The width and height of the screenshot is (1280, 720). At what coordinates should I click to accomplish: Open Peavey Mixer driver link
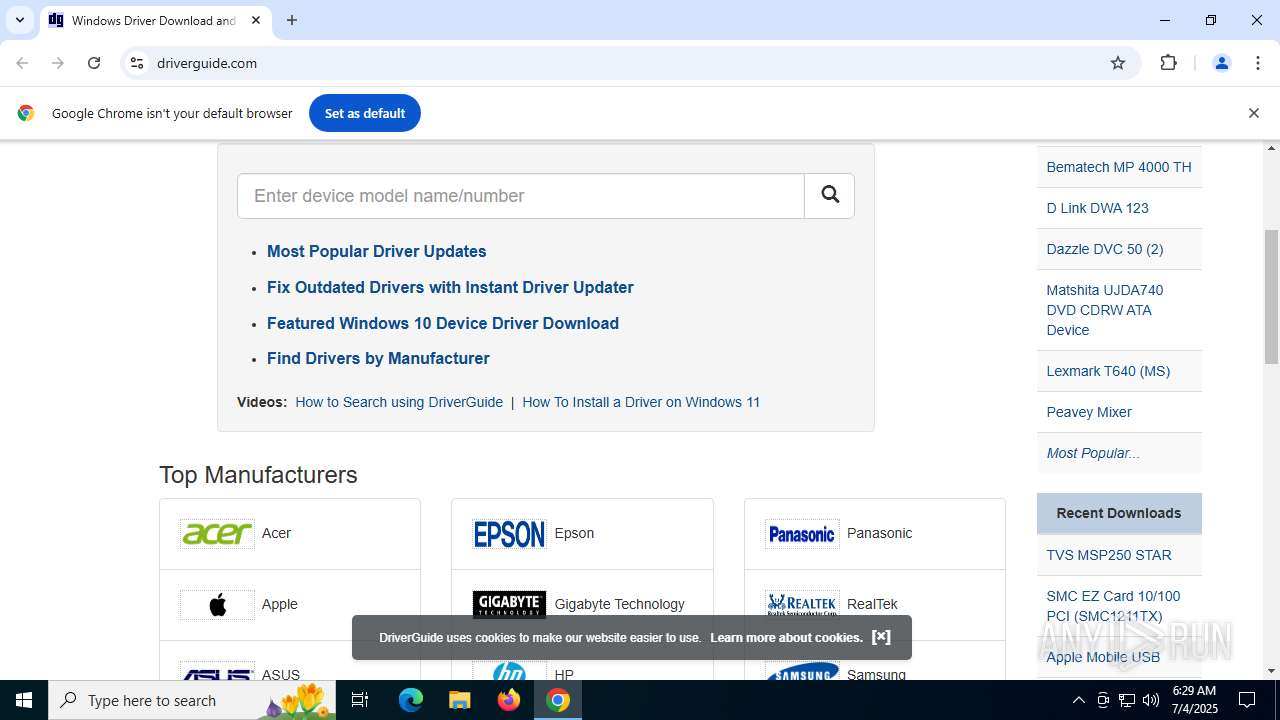click(1089, 412)
